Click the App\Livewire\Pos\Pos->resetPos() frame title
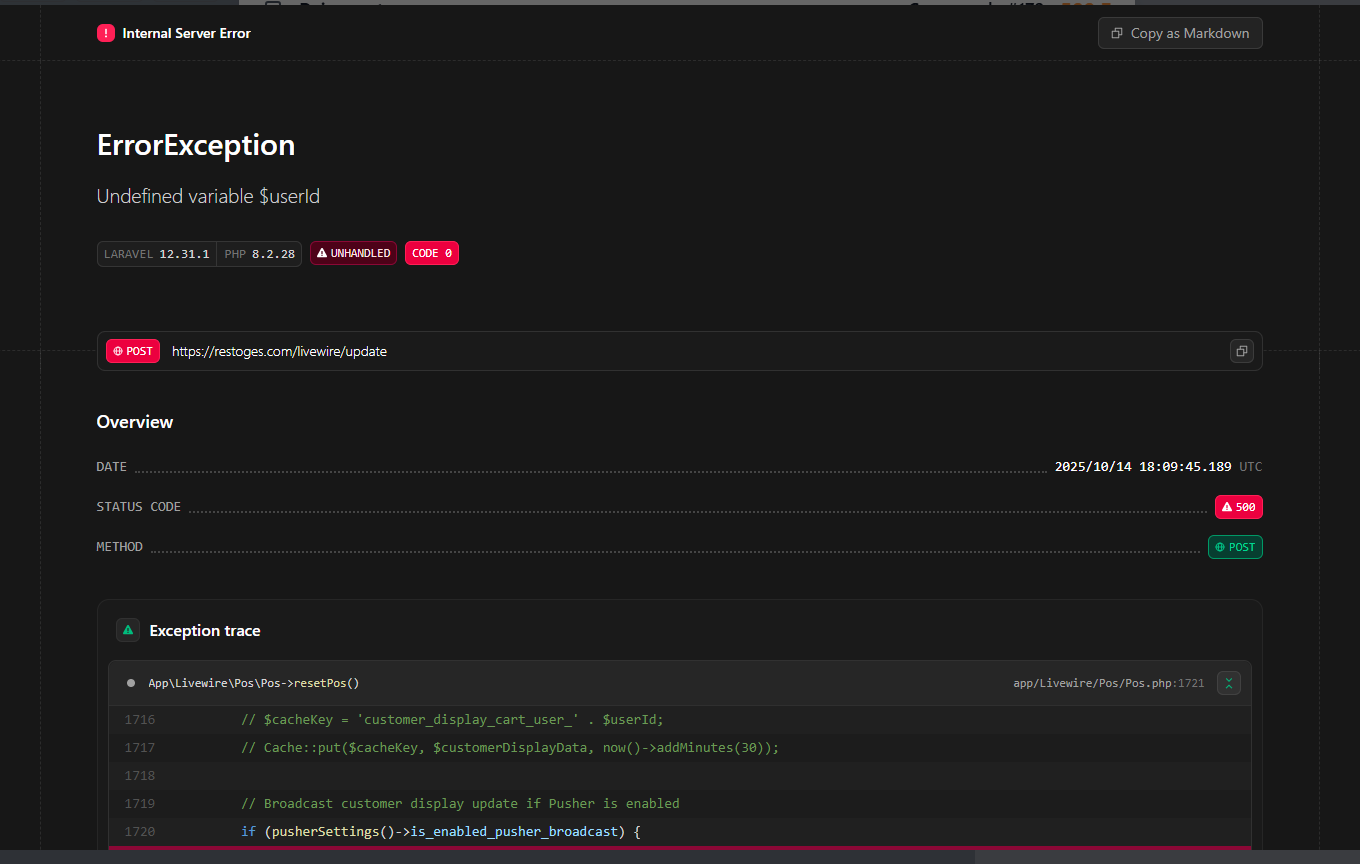Viewport: 1360px width, 864px height. click(x=254, y=683)
